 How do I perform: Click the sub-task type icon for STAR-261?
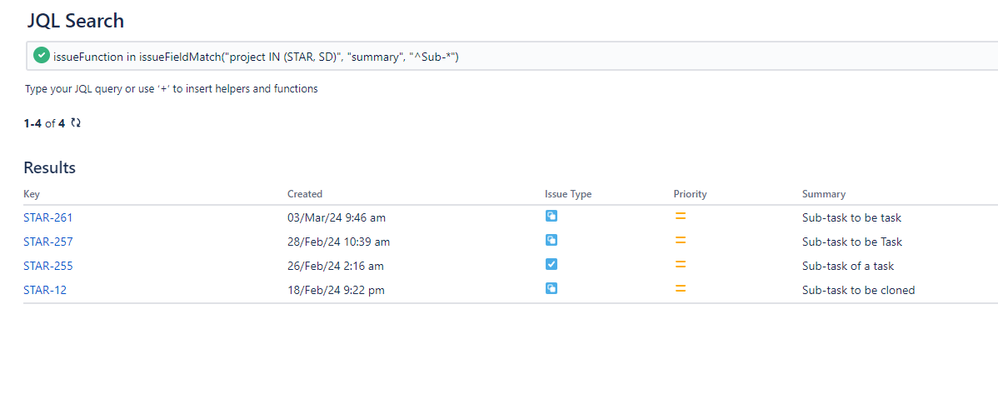click(x=551, y=216)
